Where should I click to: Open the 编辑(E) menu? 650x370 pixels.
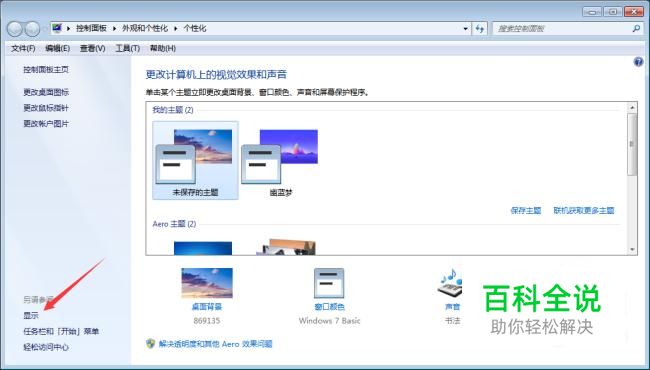pos(58,48)
